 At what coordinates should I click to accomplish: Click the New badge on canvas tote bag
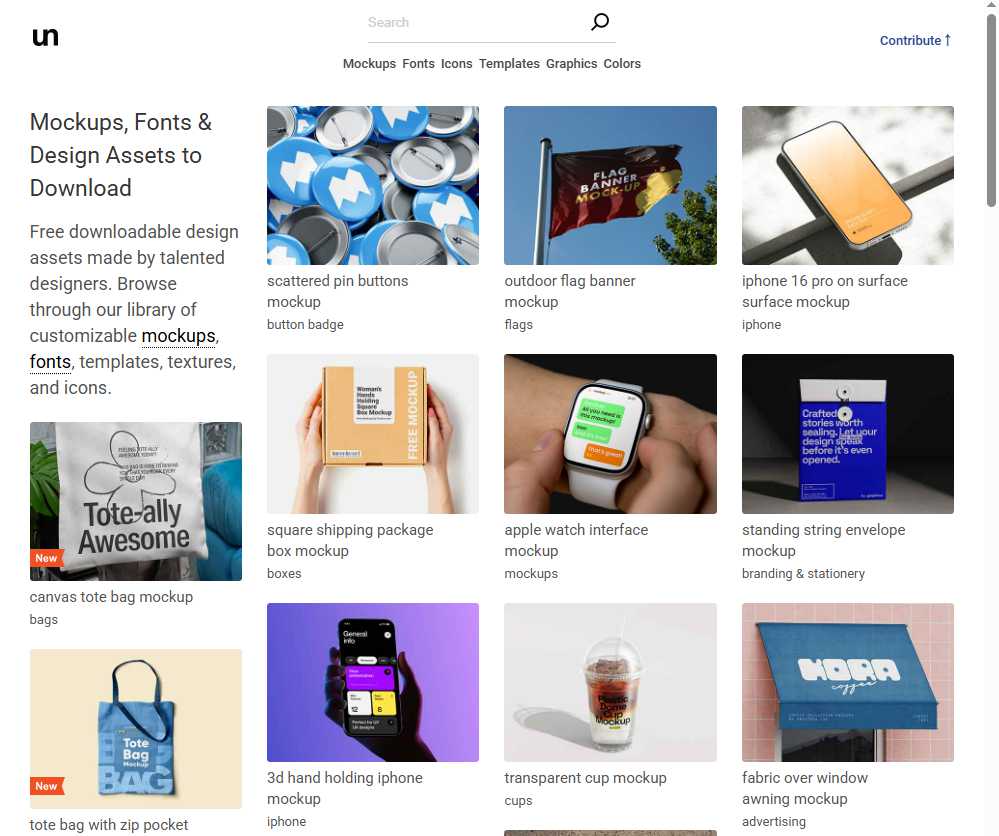(x=46, y=558)
